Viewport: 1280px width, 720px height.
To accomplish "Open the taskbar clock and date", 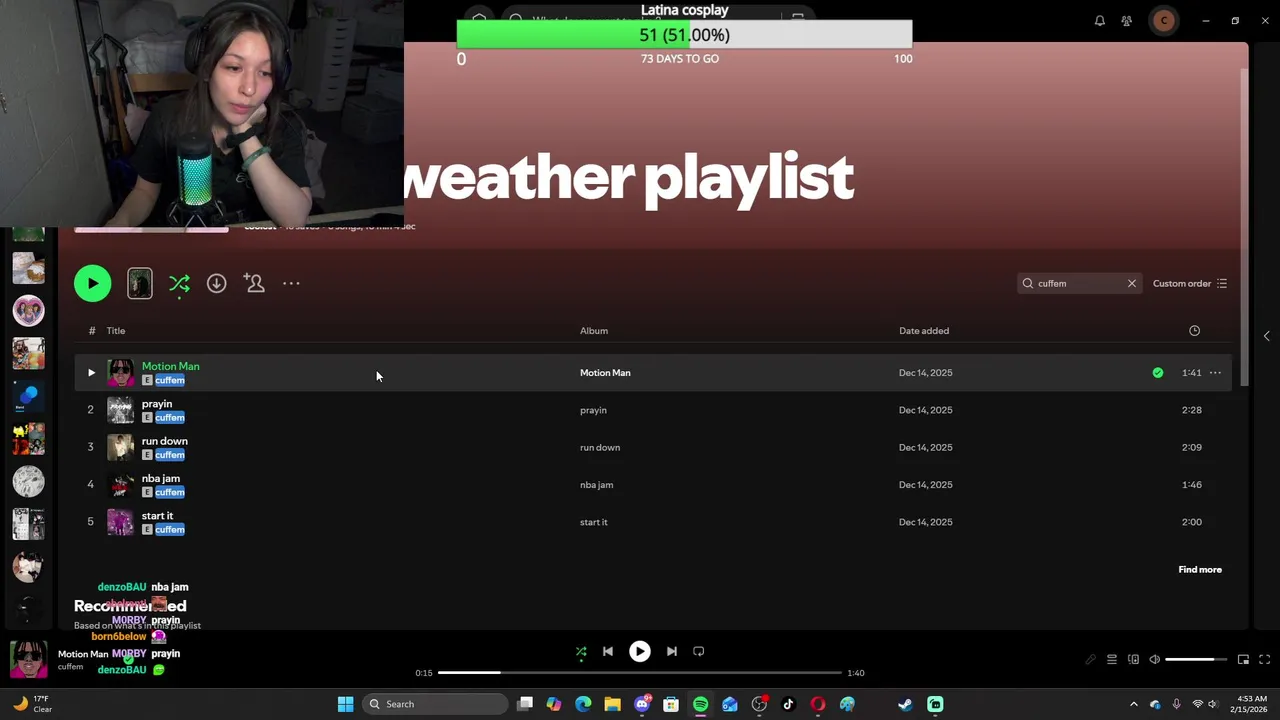I will (x=1252, y=704).
